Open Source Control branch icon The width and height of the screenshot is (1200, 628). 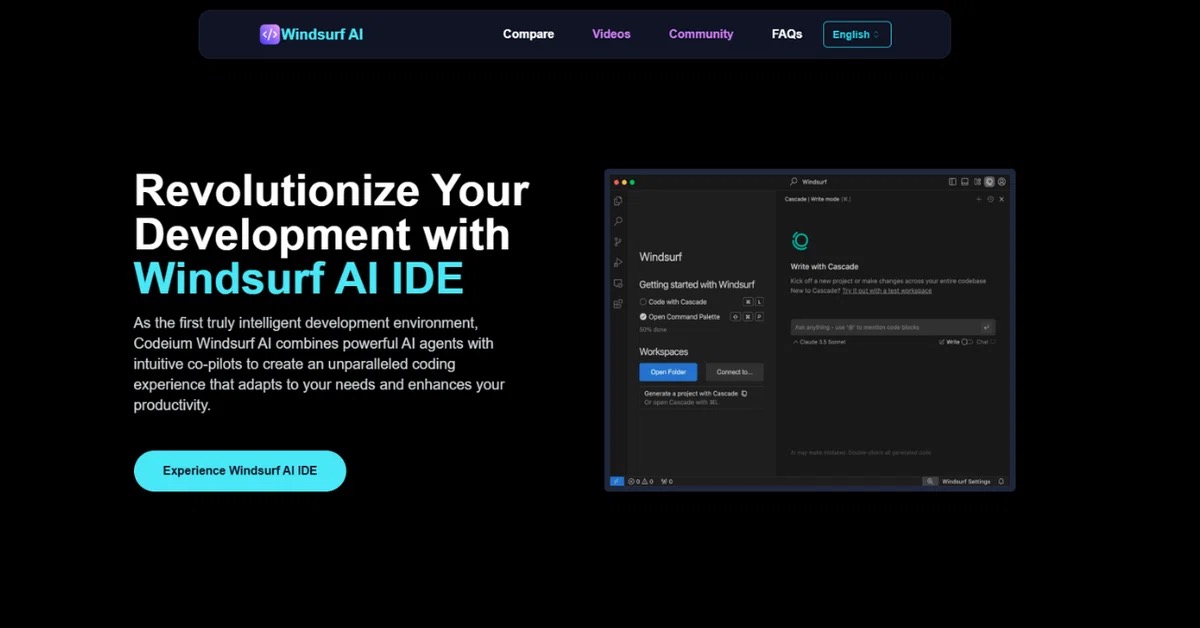618,242
